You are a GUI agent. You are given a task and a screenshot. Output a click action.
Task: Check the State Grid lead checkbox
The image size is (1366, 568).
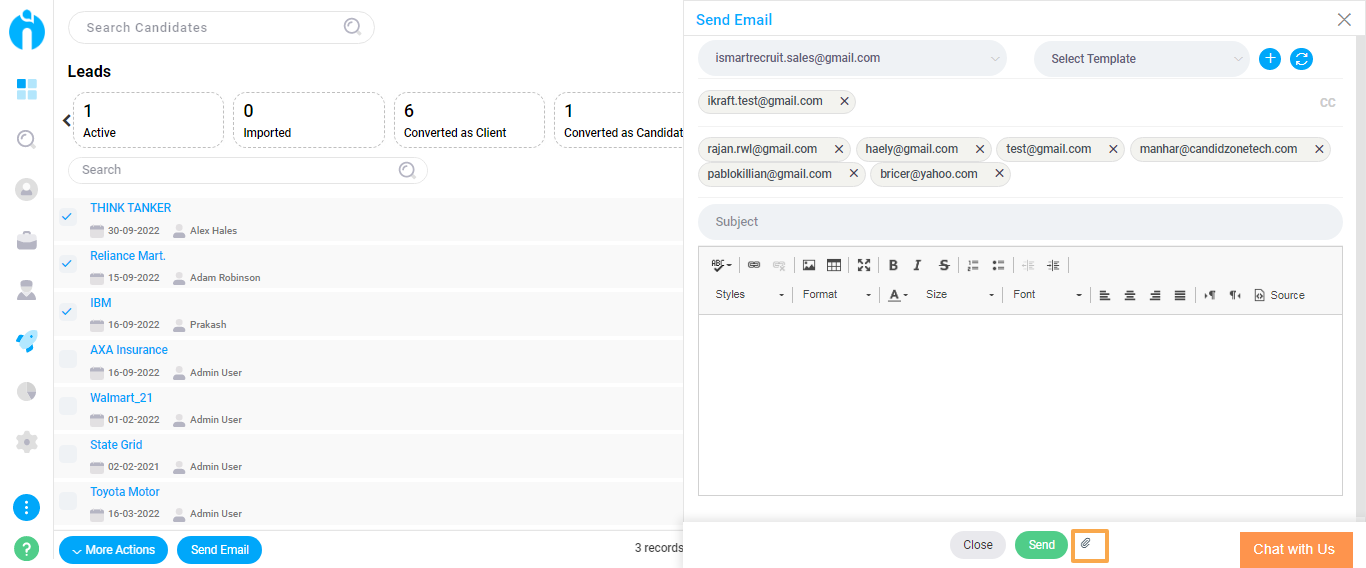[68, 453]
